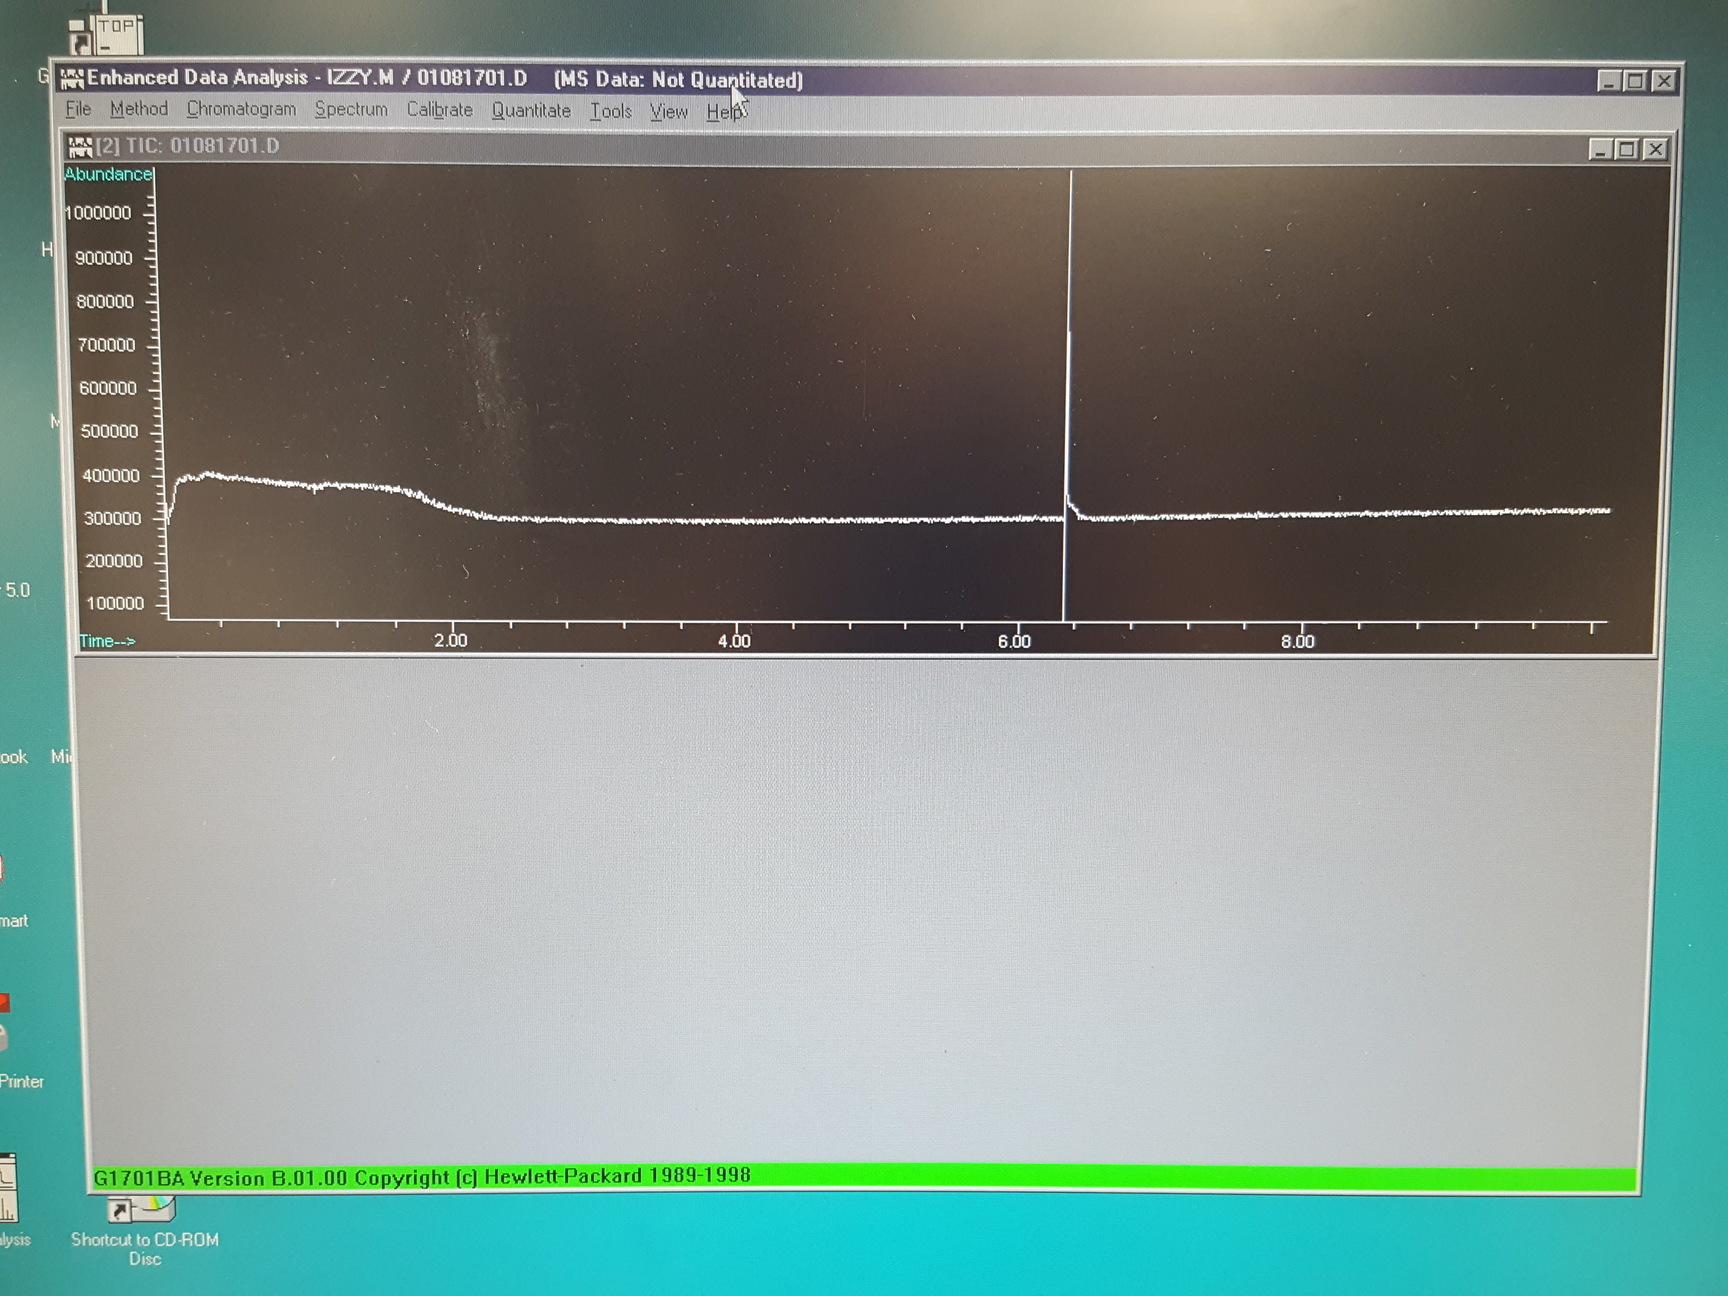
Task: Close the Enhanced Data Analysis window
Action: tap(1663, 81)
